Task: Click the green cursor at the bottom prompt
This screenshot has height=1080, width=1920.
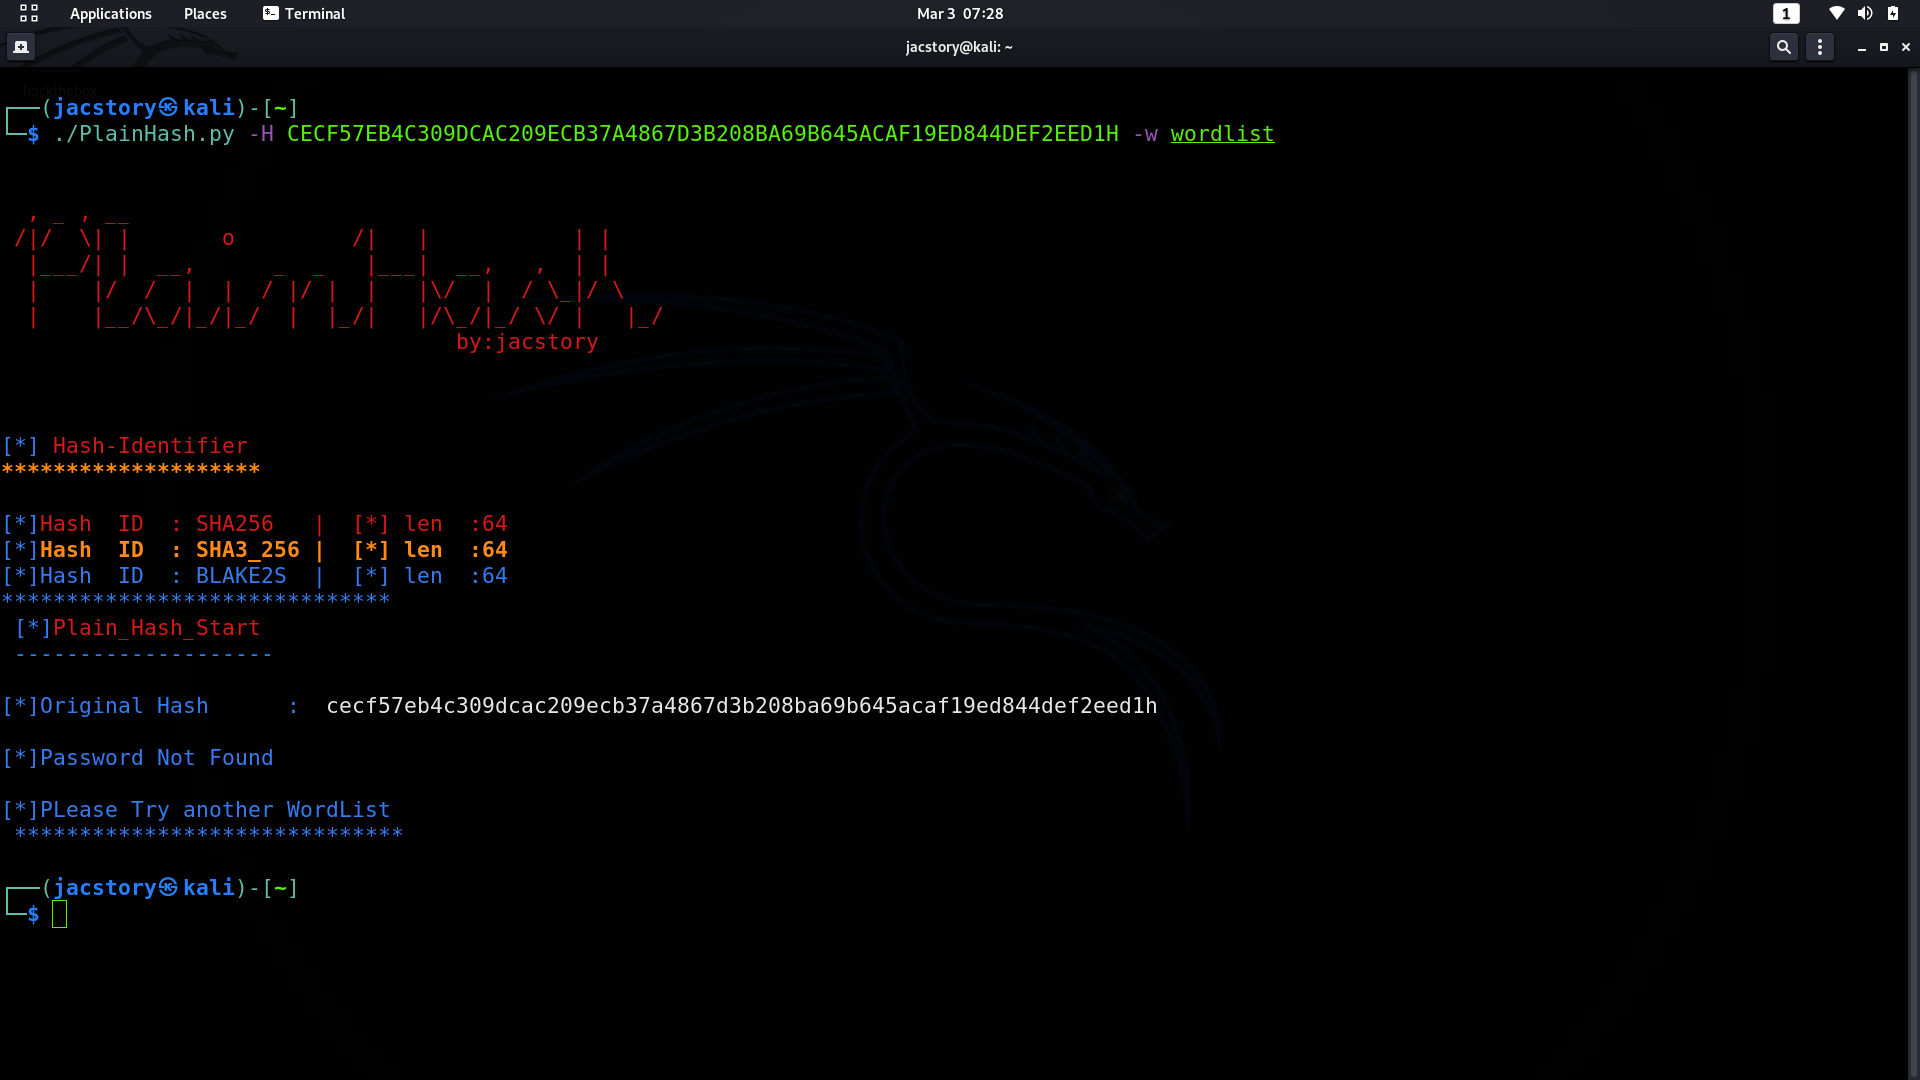Action: click(60, 914)
